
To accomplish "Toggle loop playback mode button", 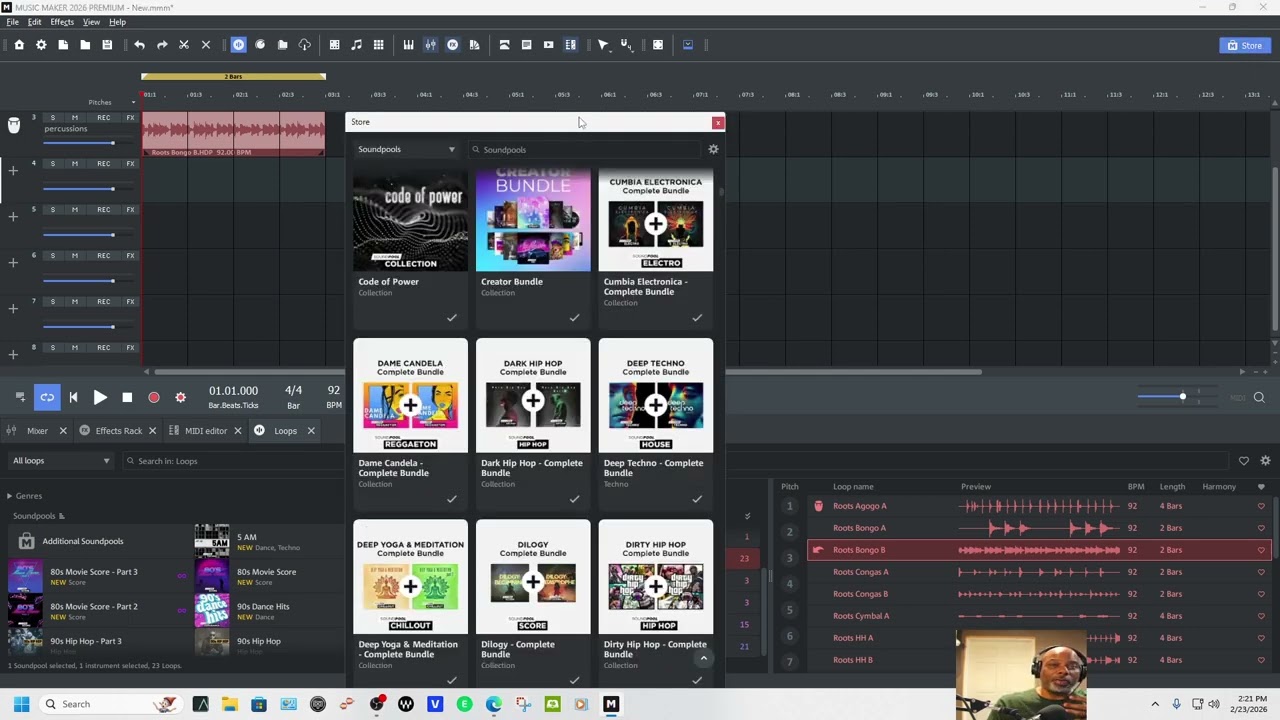I will (x=47, y=397).
